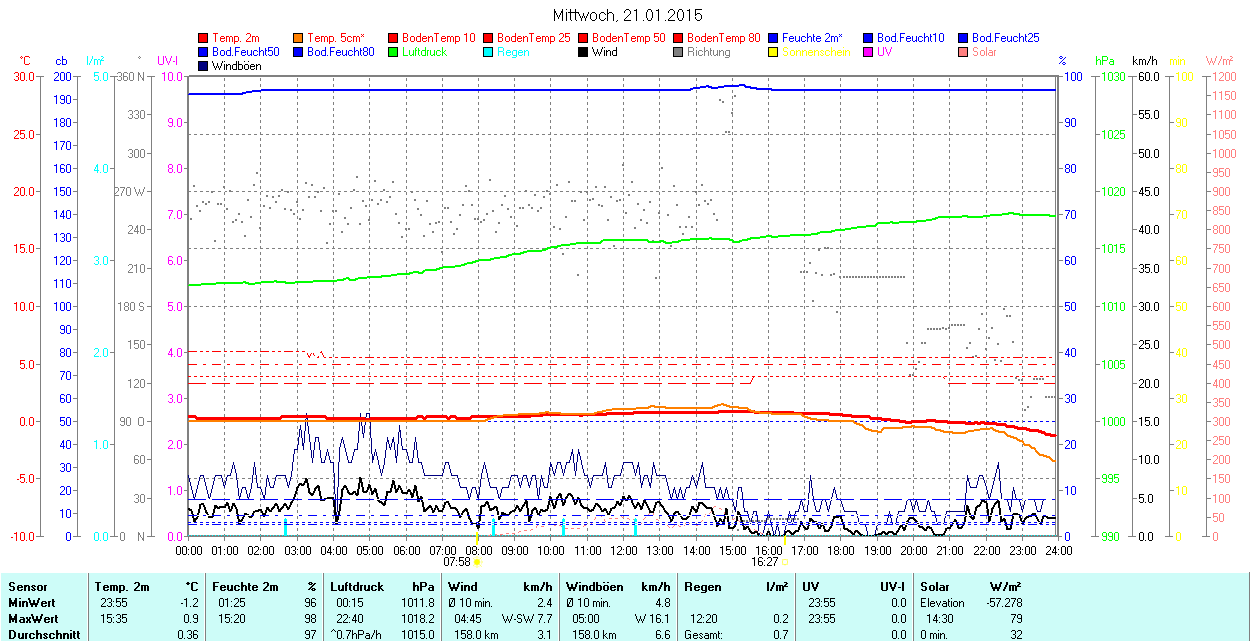Click the 16:27 sunset time marker
This screenshot has height=641, width=1250.
[765, 562]
